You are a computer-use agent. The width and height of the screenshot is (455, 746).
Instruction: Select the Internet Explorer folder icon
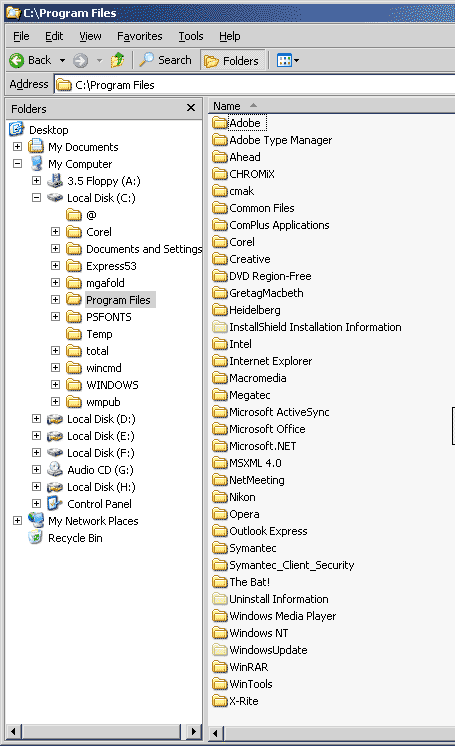pos(220,361)
